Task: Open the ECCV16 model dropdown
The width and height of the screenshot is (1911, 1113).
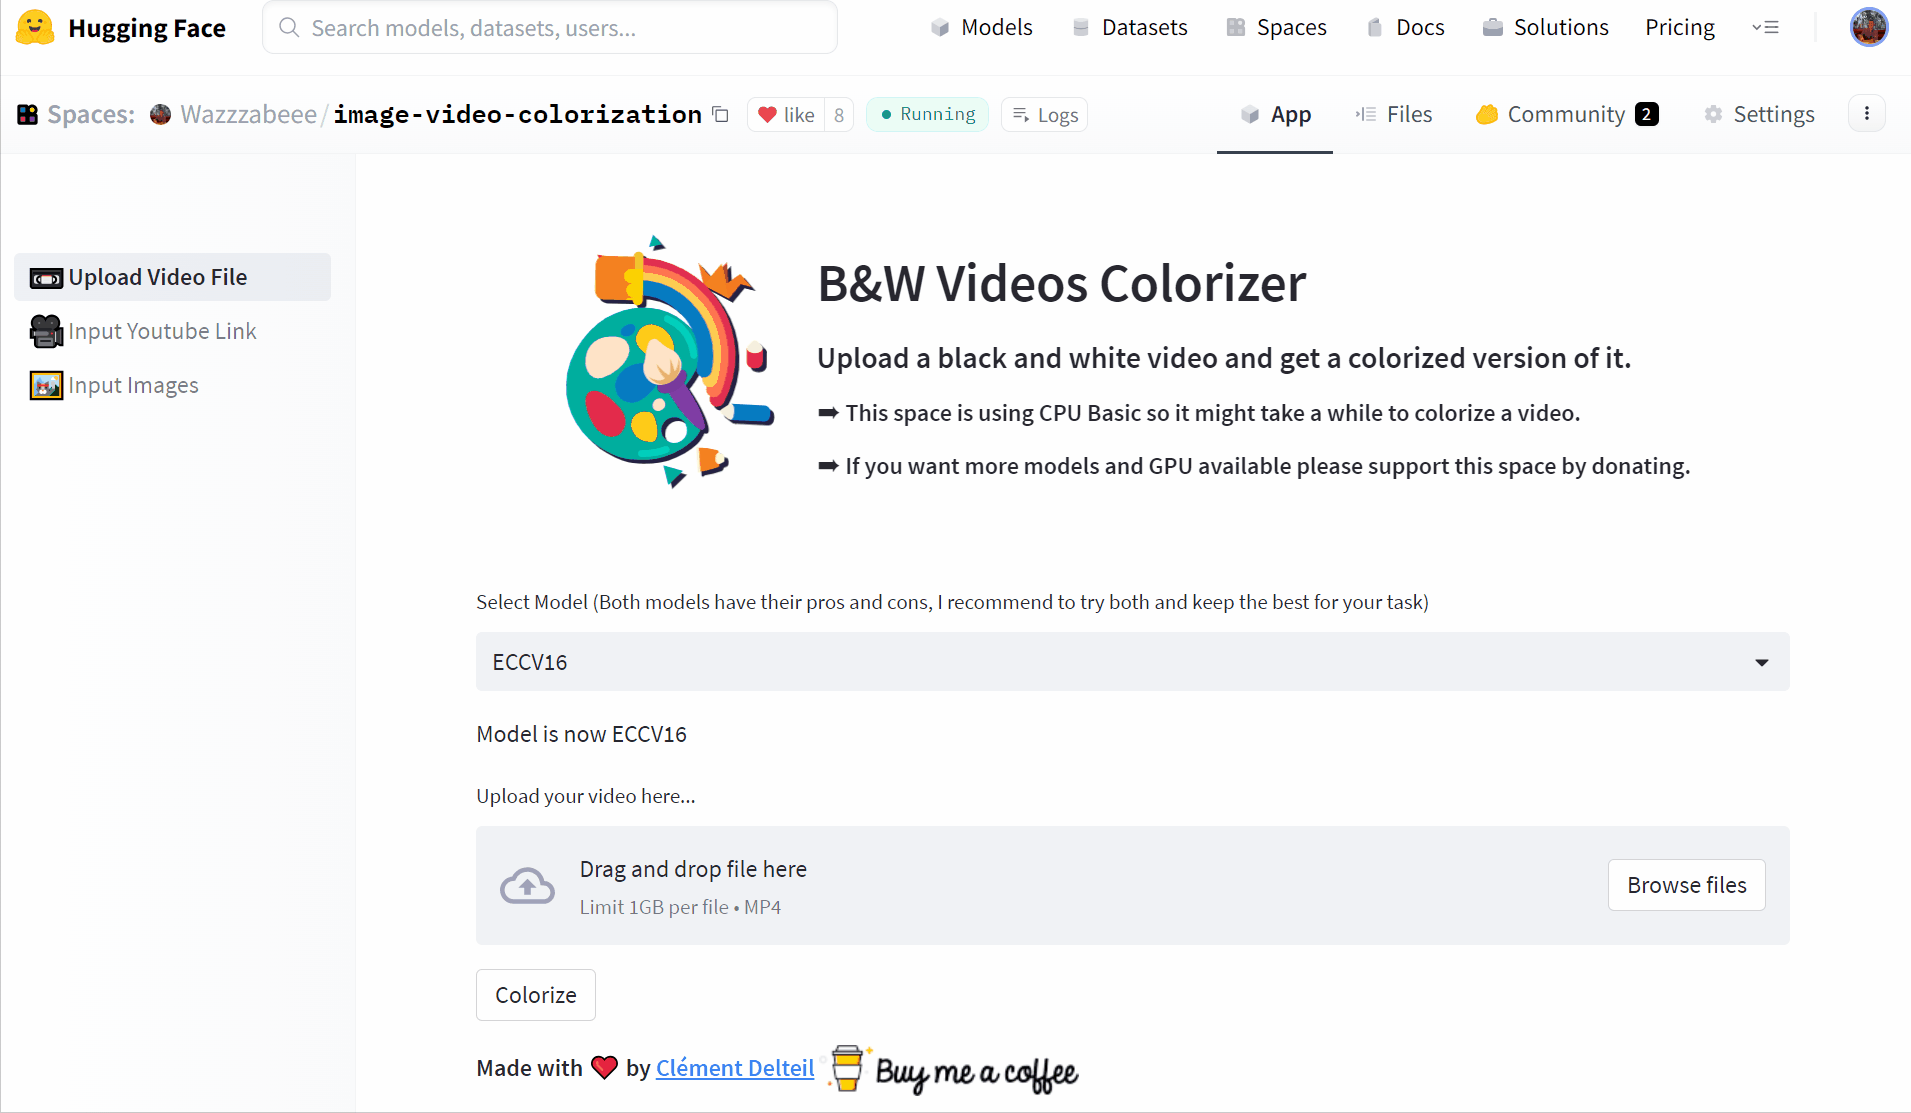Action: click(1132, 662)
